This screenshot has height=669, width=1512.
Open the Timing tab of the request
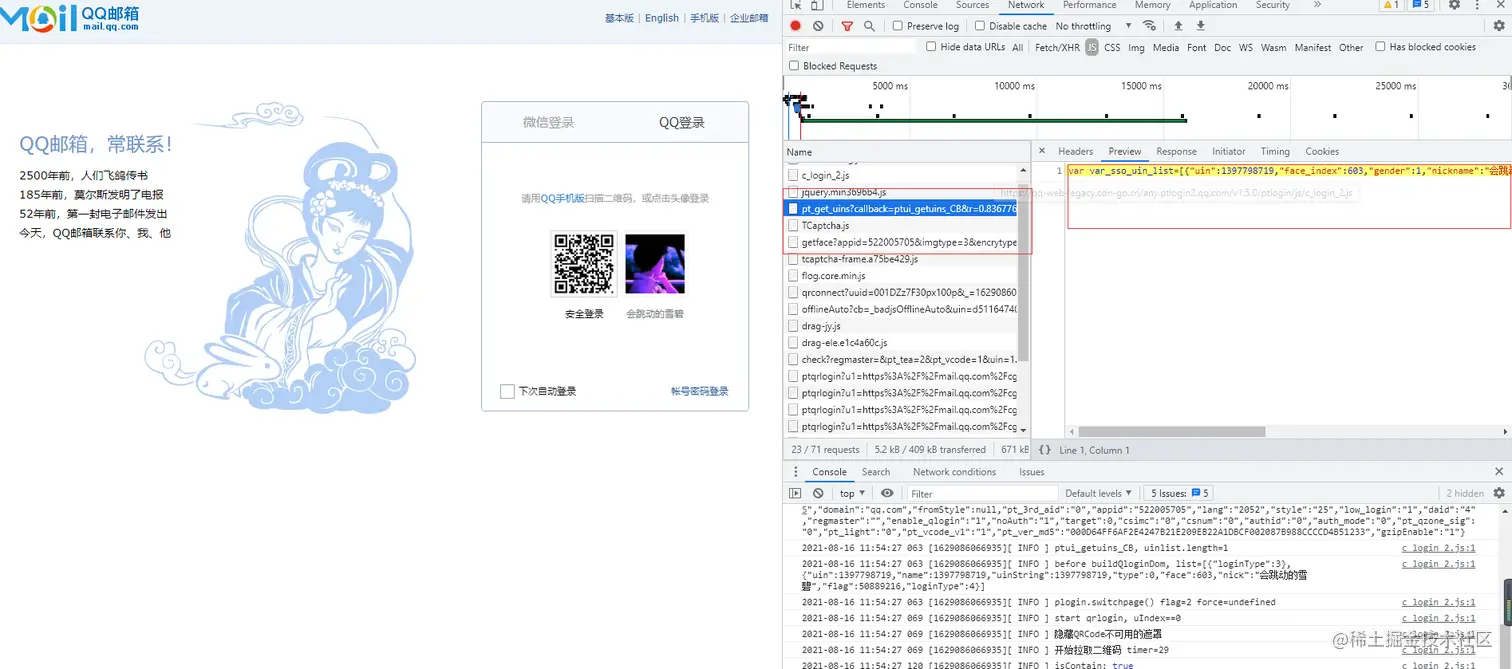[x=1275, y=151]
